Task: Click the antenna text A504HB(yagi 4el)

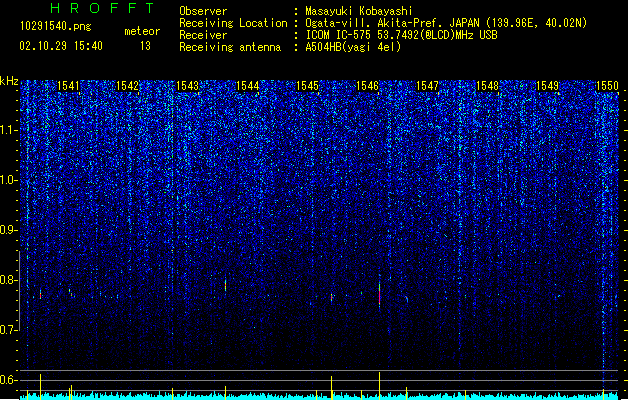Action: 353,47
